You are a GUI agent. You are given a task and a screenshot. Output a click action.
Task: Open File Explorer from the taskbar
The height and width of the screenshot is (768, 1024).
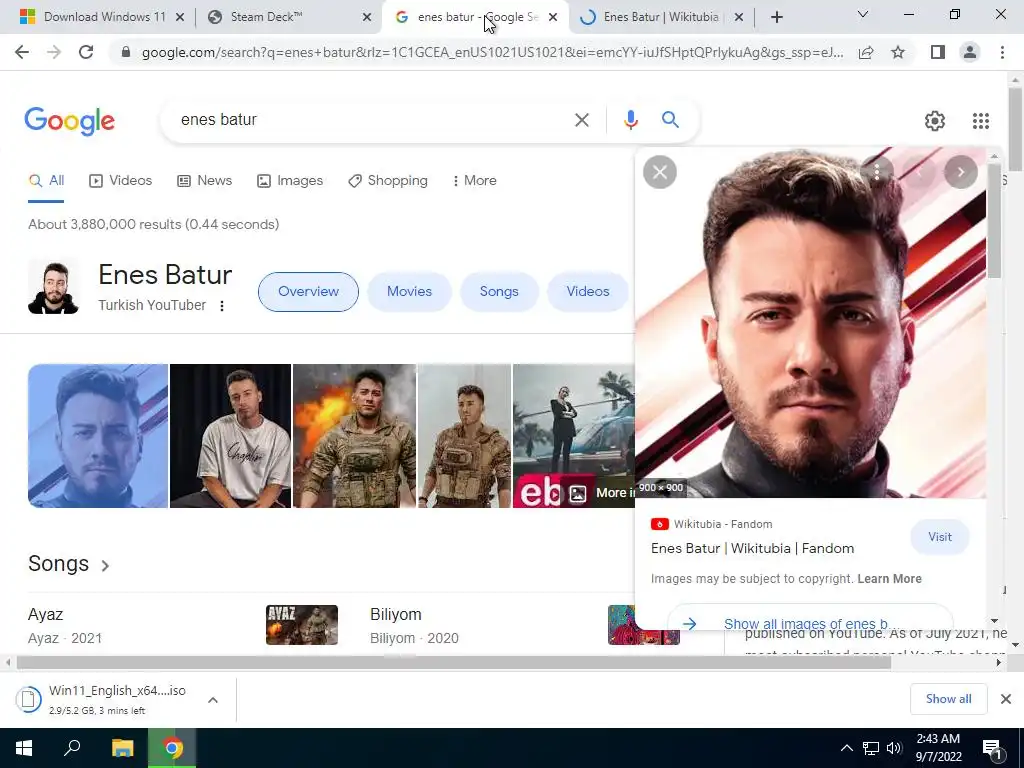click(x=122, y=748)
